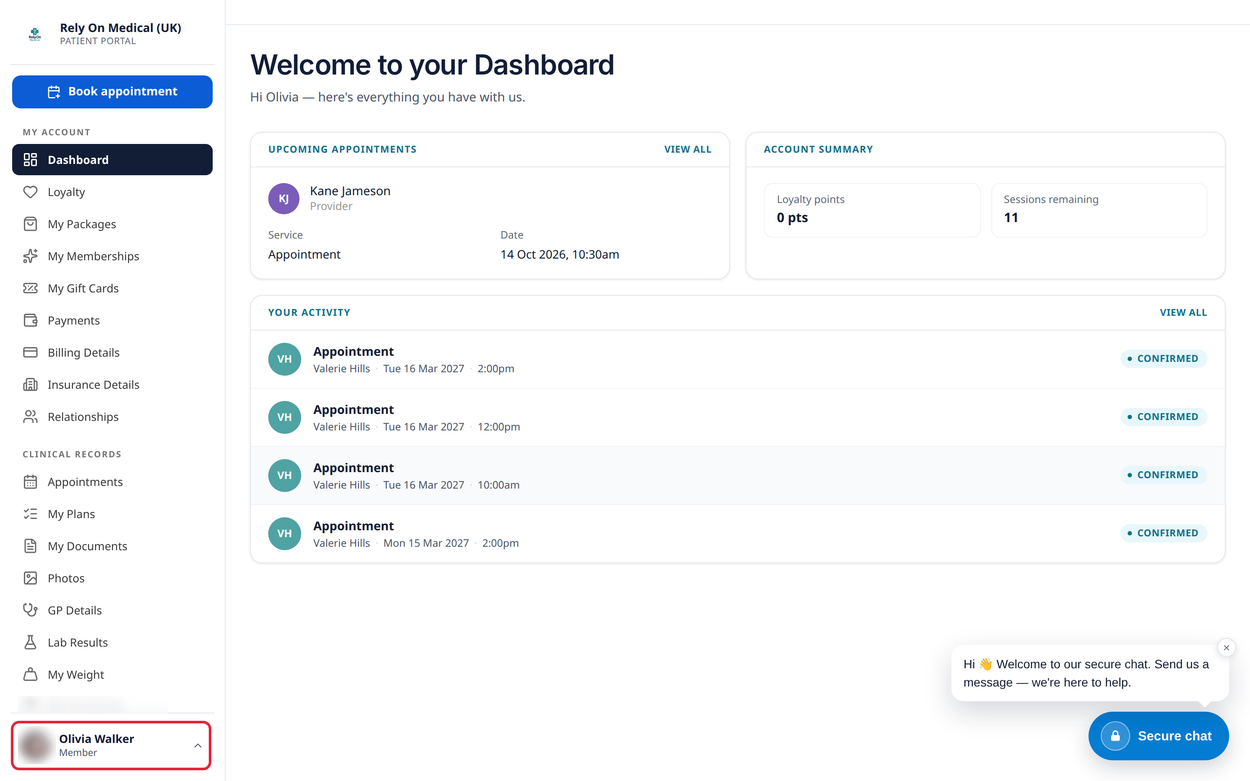Click the Payments wallet icon
The width and height of the screenshot is (1250, 781).
coord(30,320)
